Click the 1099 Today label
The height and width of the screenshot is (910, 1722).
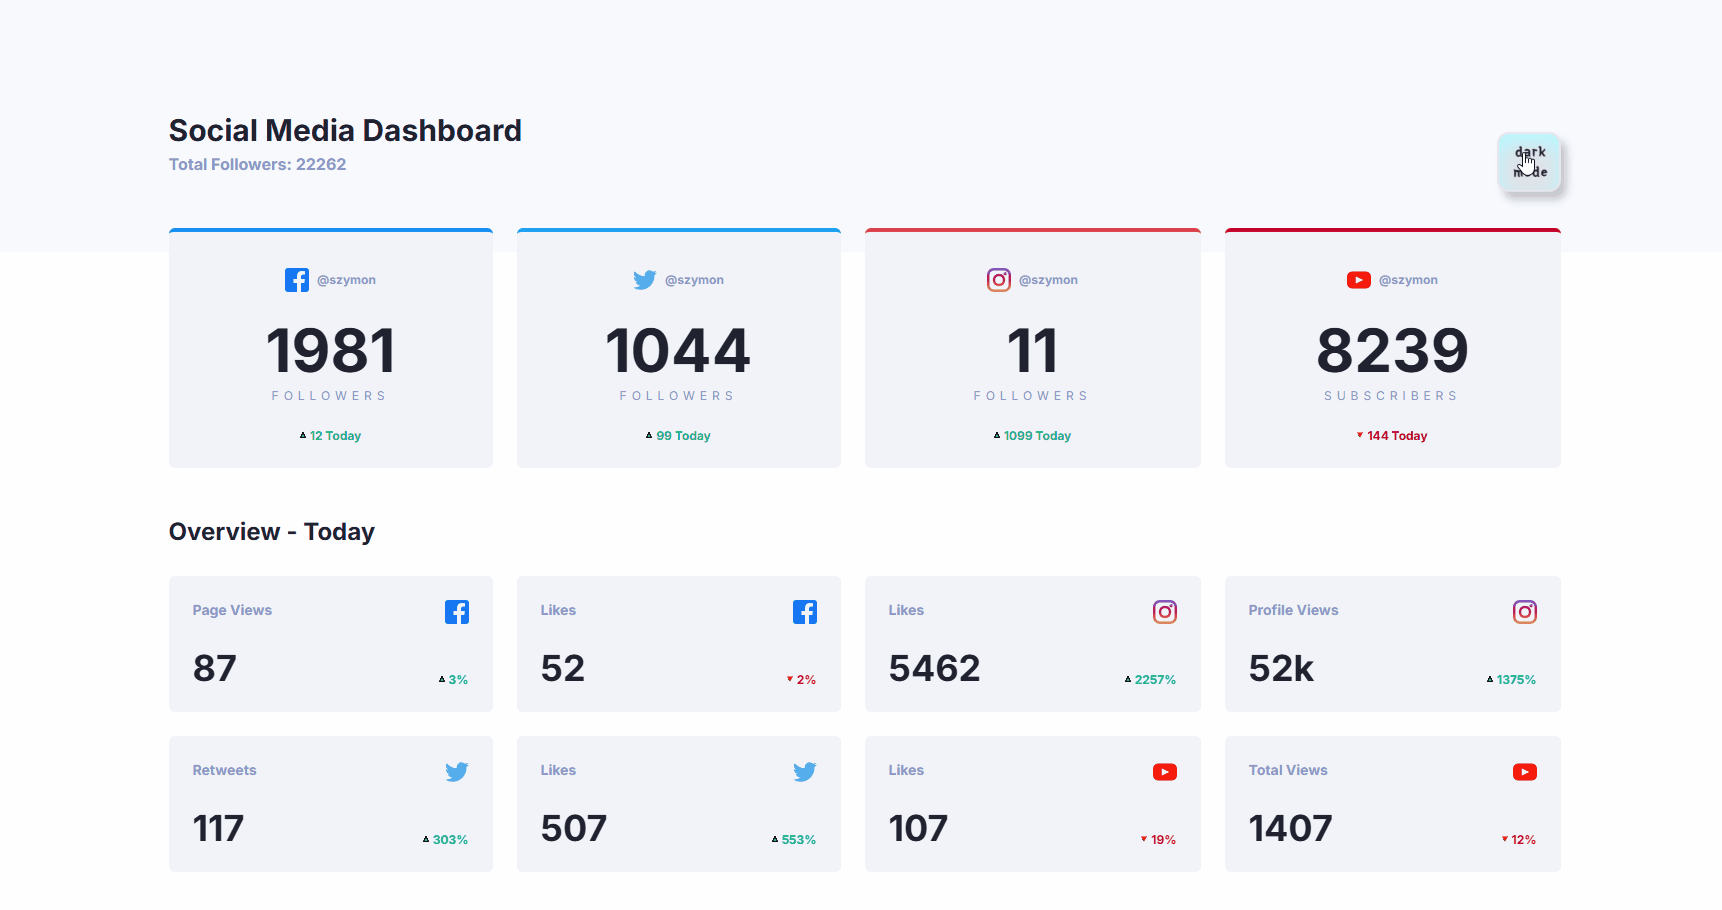1037,436
